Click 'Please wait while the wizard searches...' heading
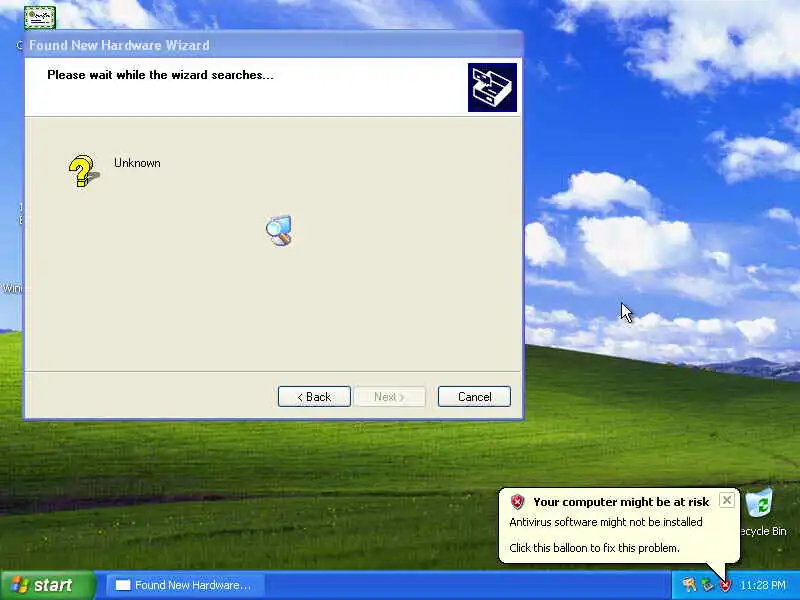This screenshot has height=600, width=800. coord(160,75)
